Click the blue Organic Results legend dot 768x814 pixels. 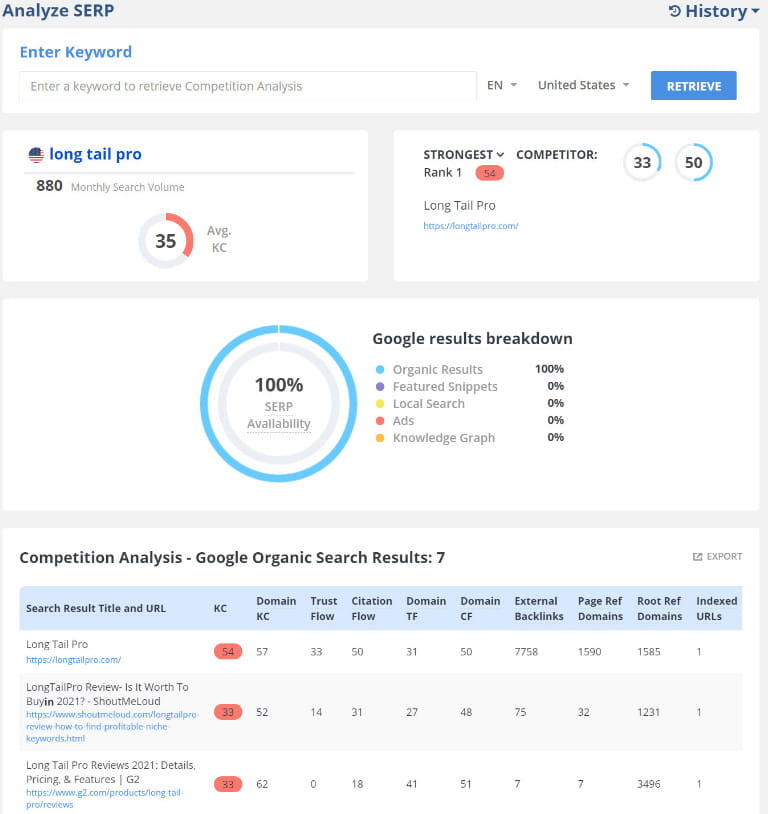[x=381, y=369]
